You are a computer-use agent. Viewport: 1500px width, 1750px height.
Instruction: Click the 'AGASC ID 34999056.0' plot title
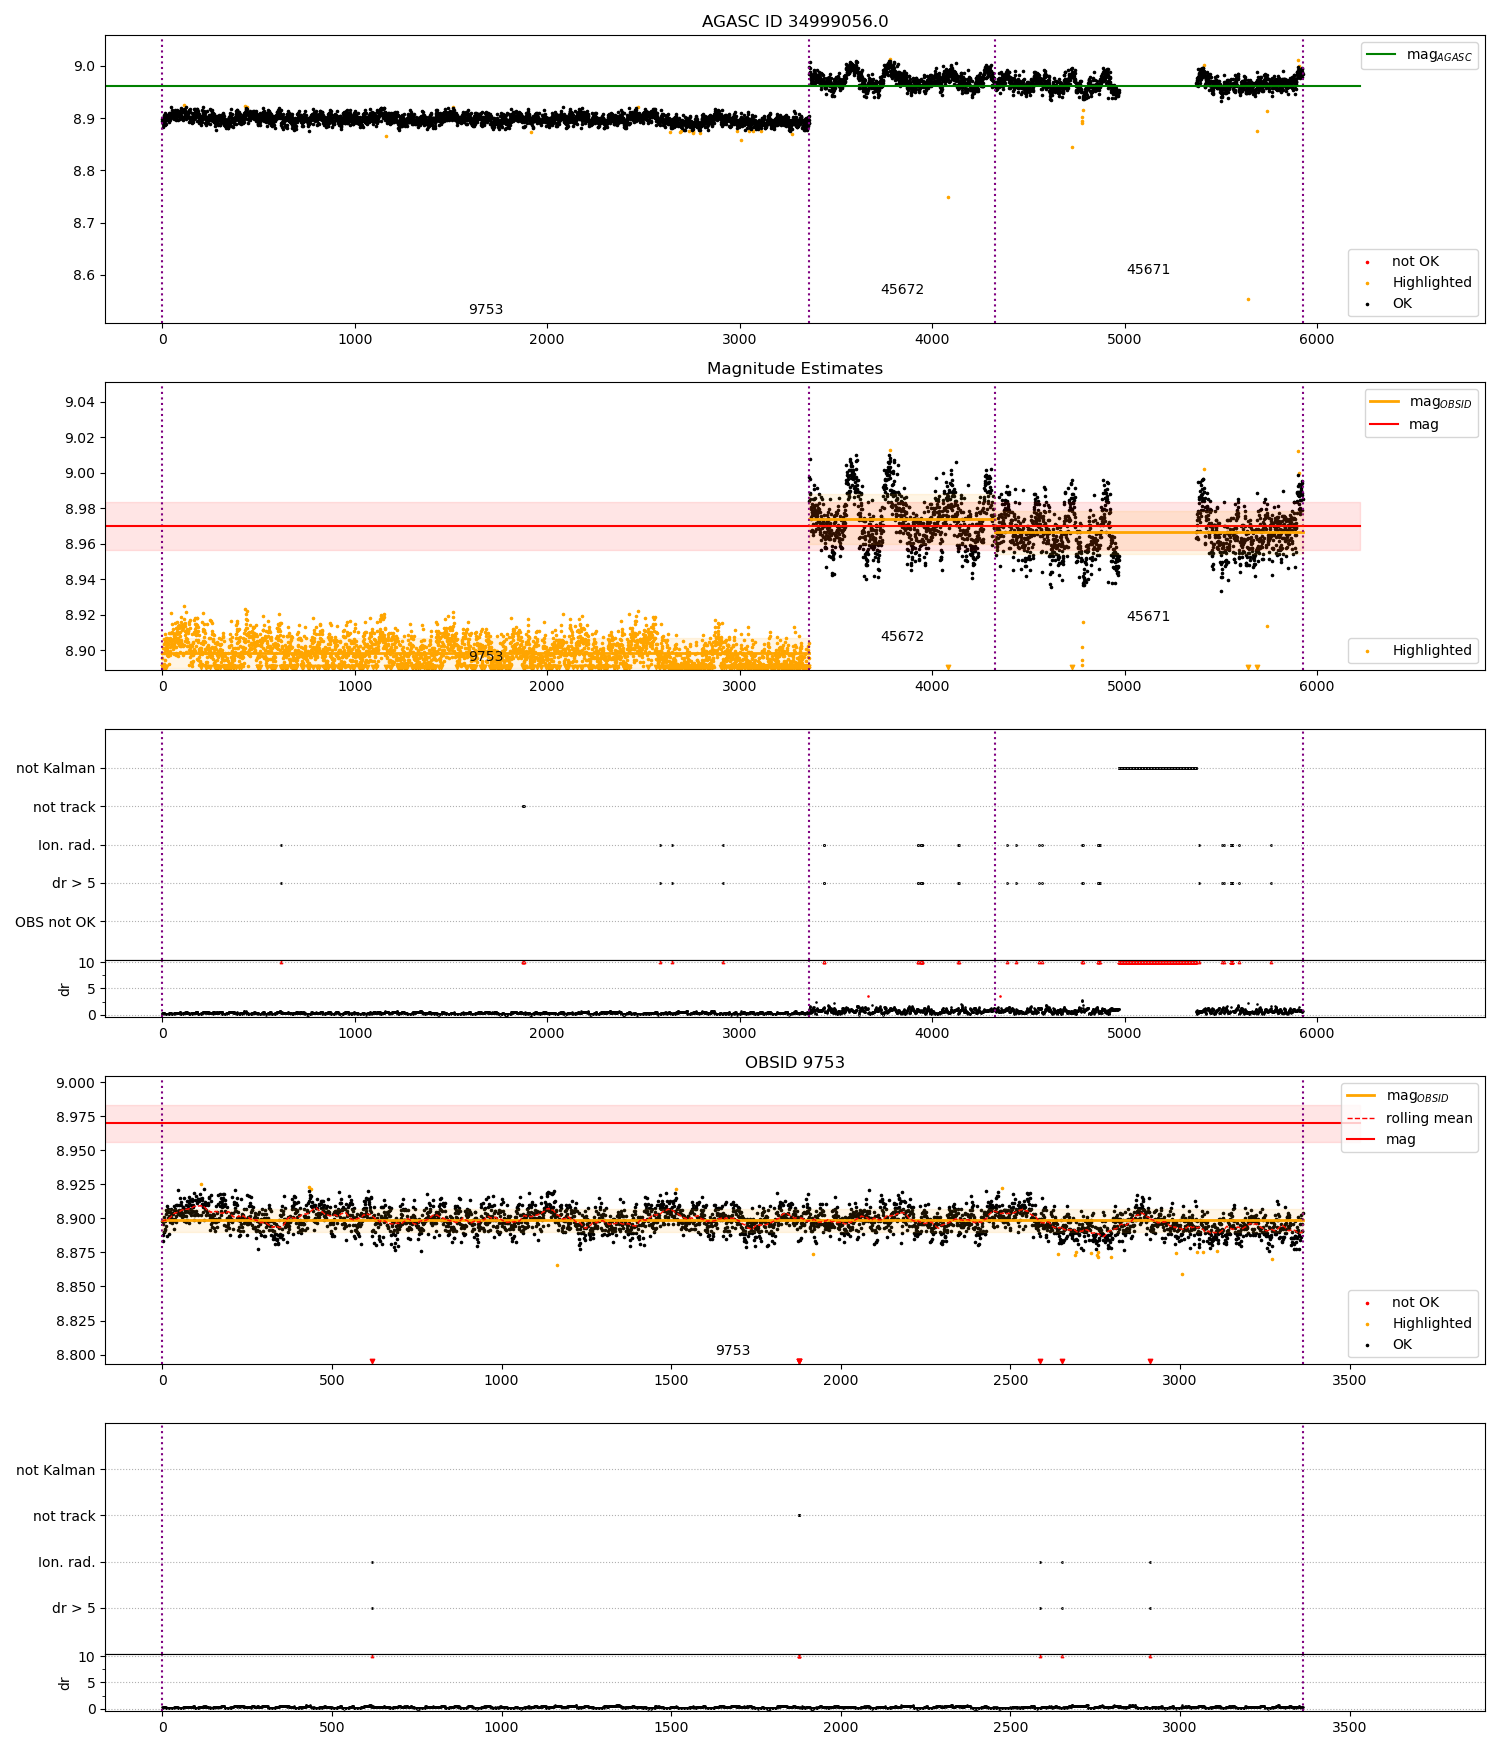pyautogui.click(x=795, y=21)
